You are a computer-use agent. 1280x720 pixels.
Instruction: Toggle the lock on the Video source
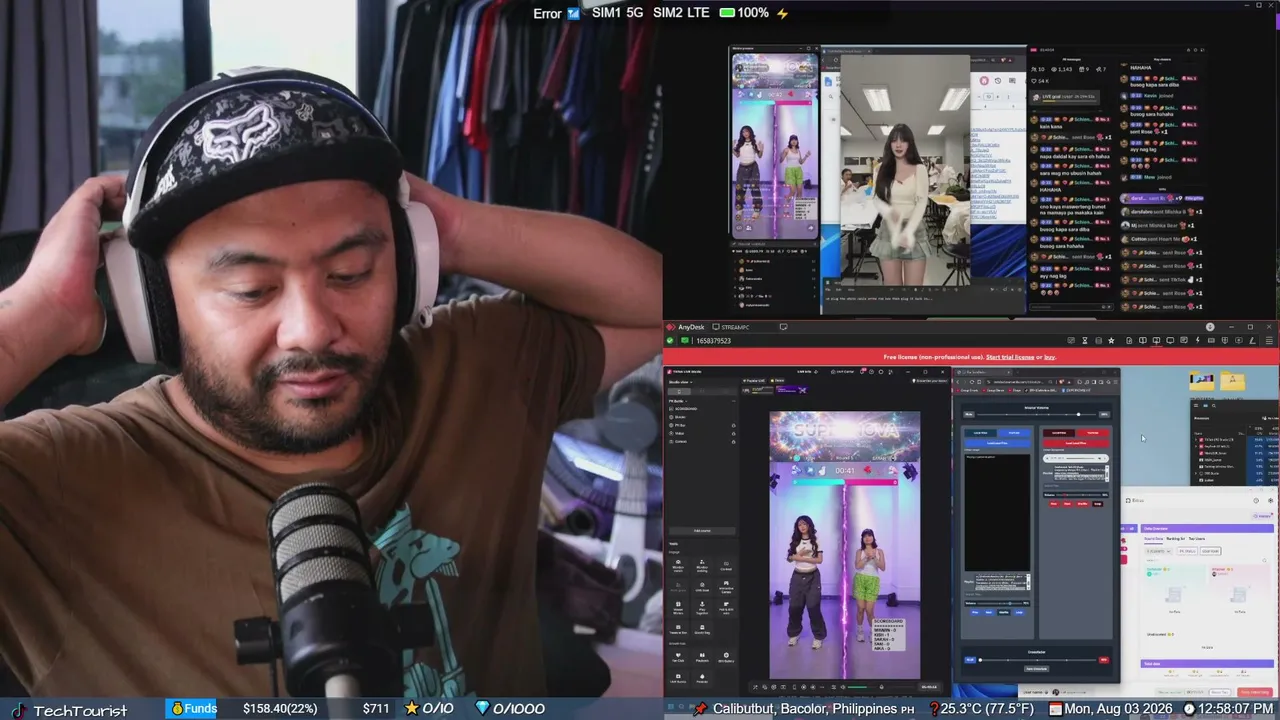point(733,433)
